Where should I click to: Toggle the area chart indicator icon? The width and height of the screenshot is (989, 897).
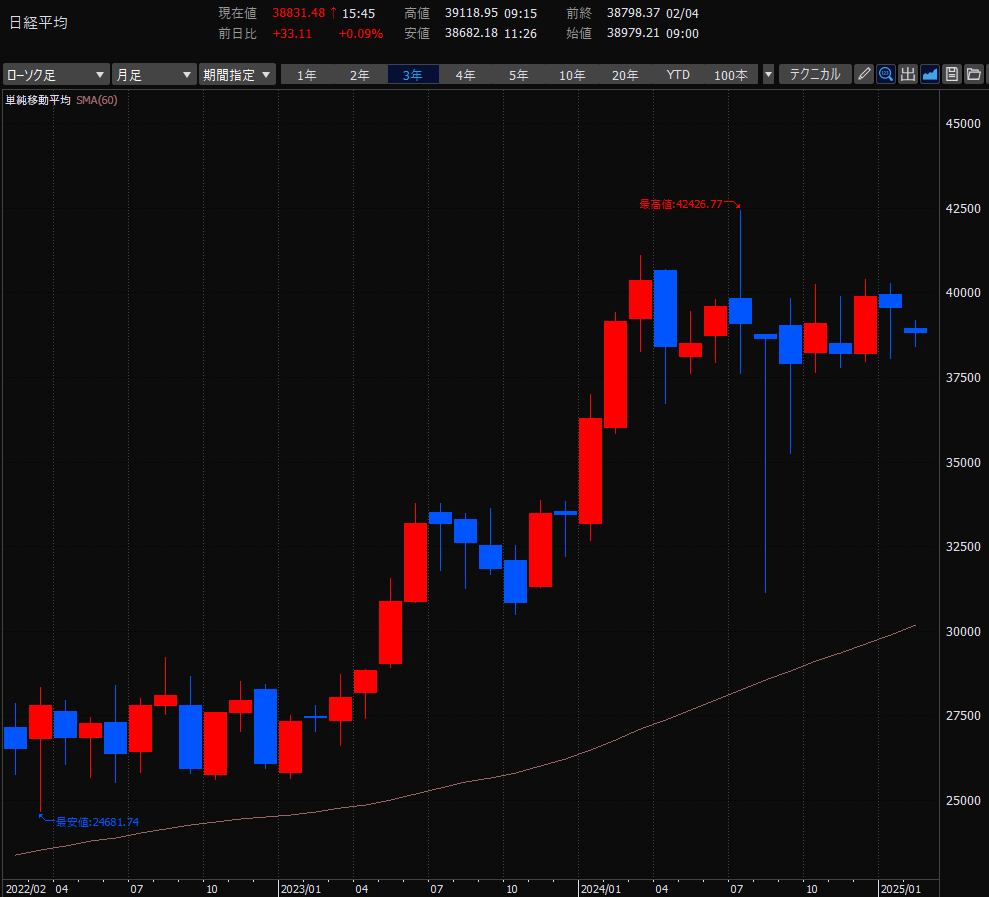(x=930, y=74)
